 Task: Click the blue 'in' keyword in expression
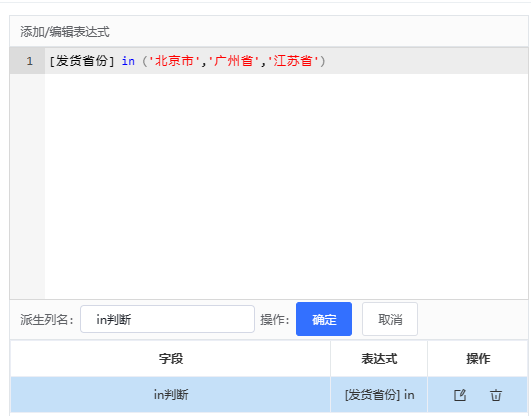coord(128,61)
